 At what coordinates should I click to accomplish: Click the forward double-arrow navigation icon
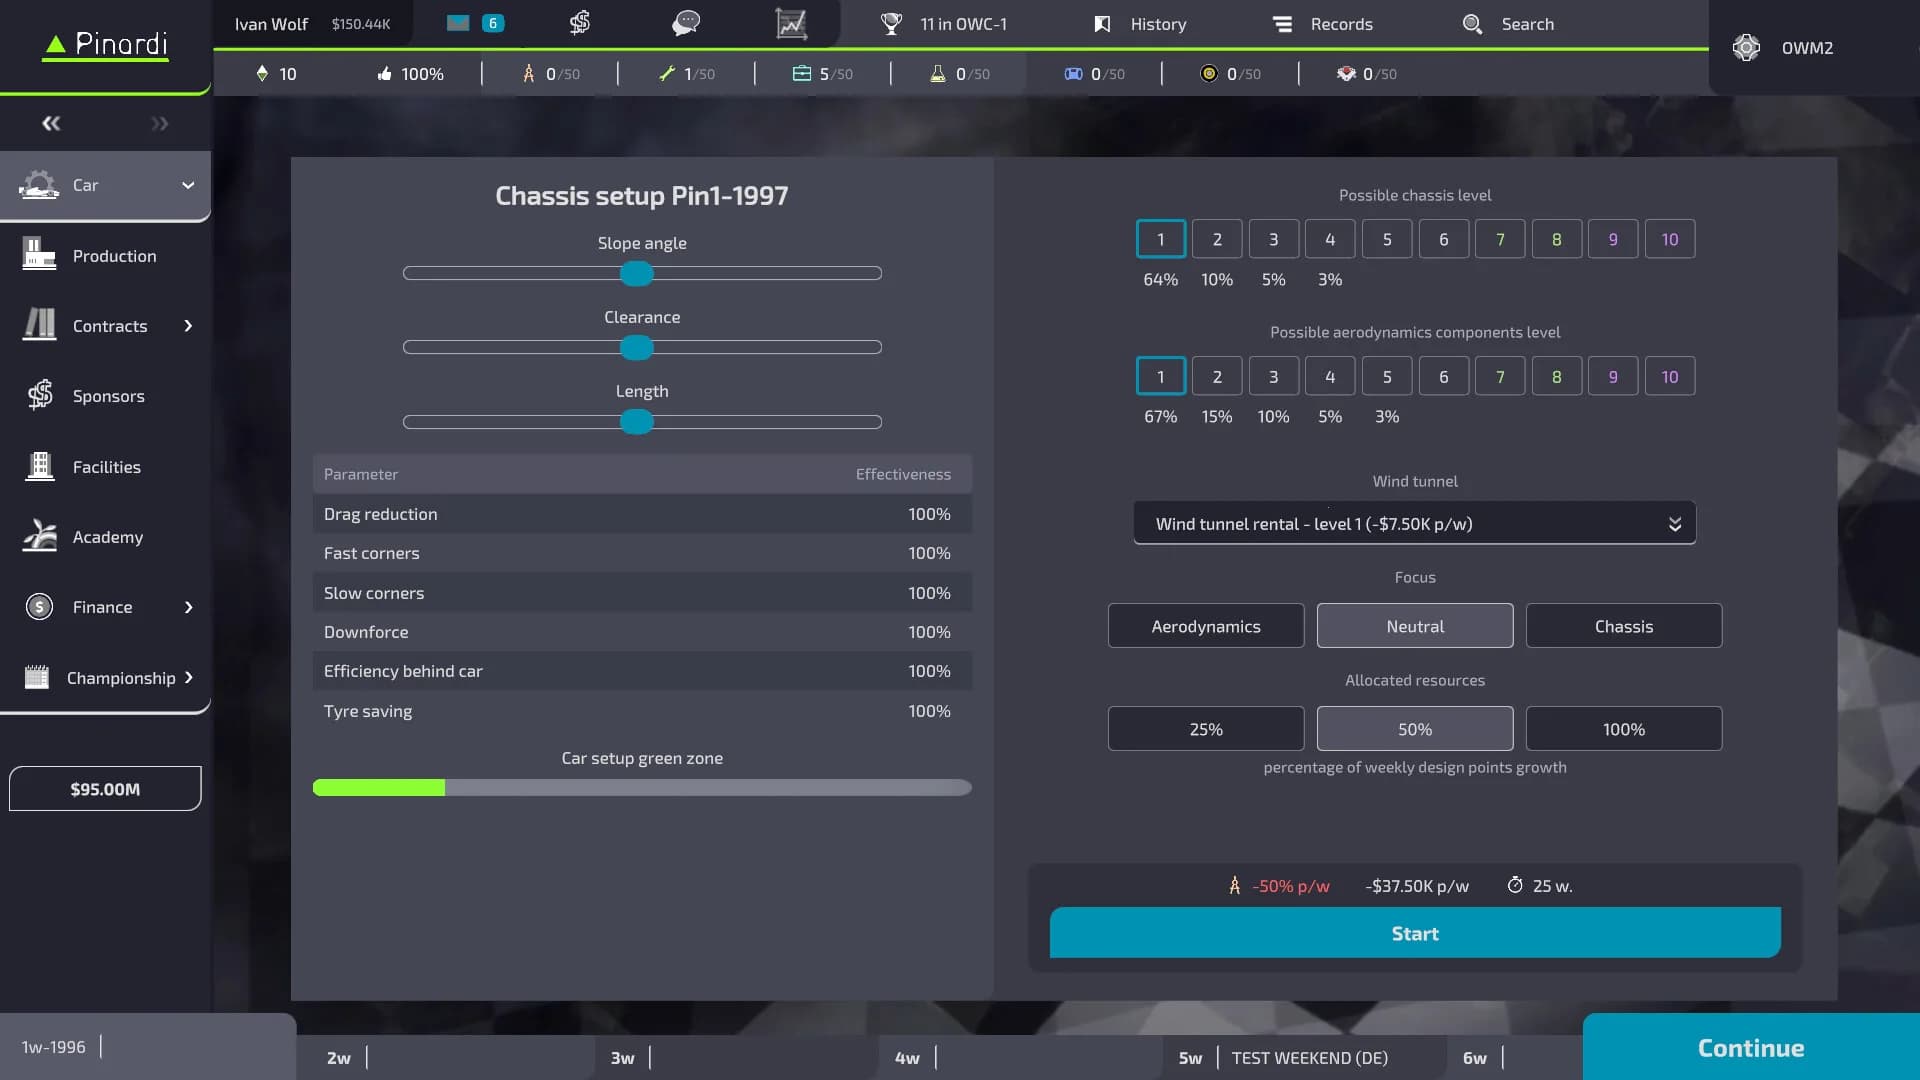pos(160,124)
